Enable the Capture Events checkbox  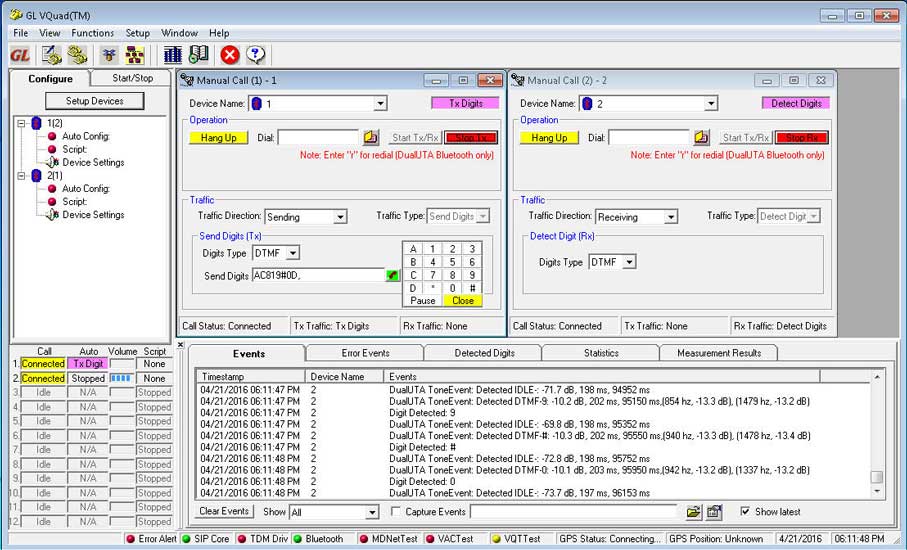click(x=396, y=512)
